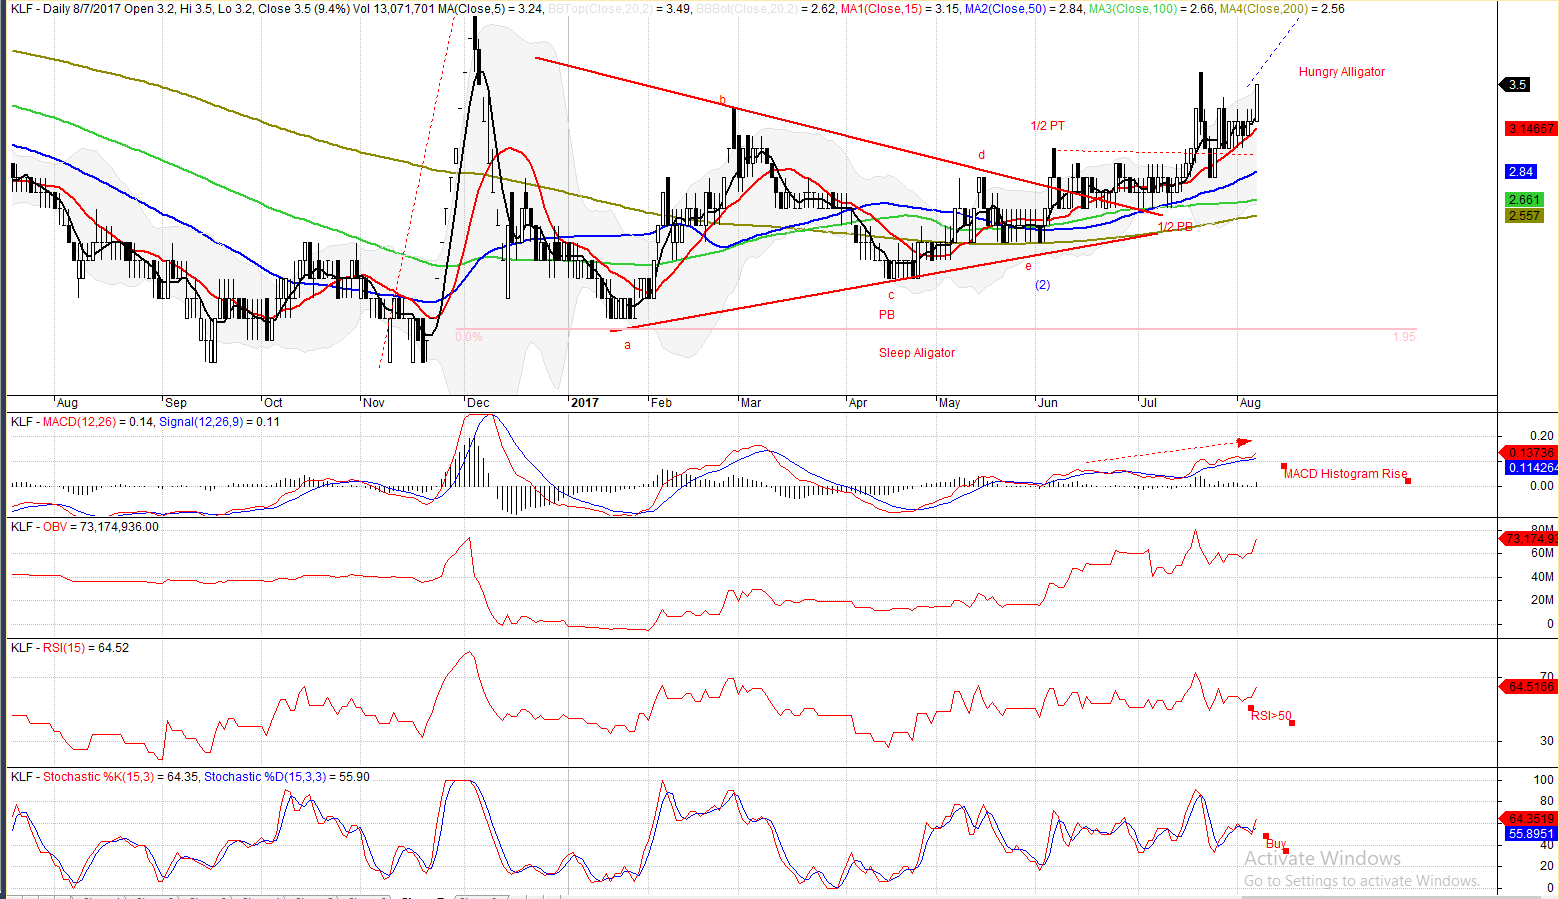
Task: Click the green 2.661 MA3 value tag
Action: coord(1524,200)
